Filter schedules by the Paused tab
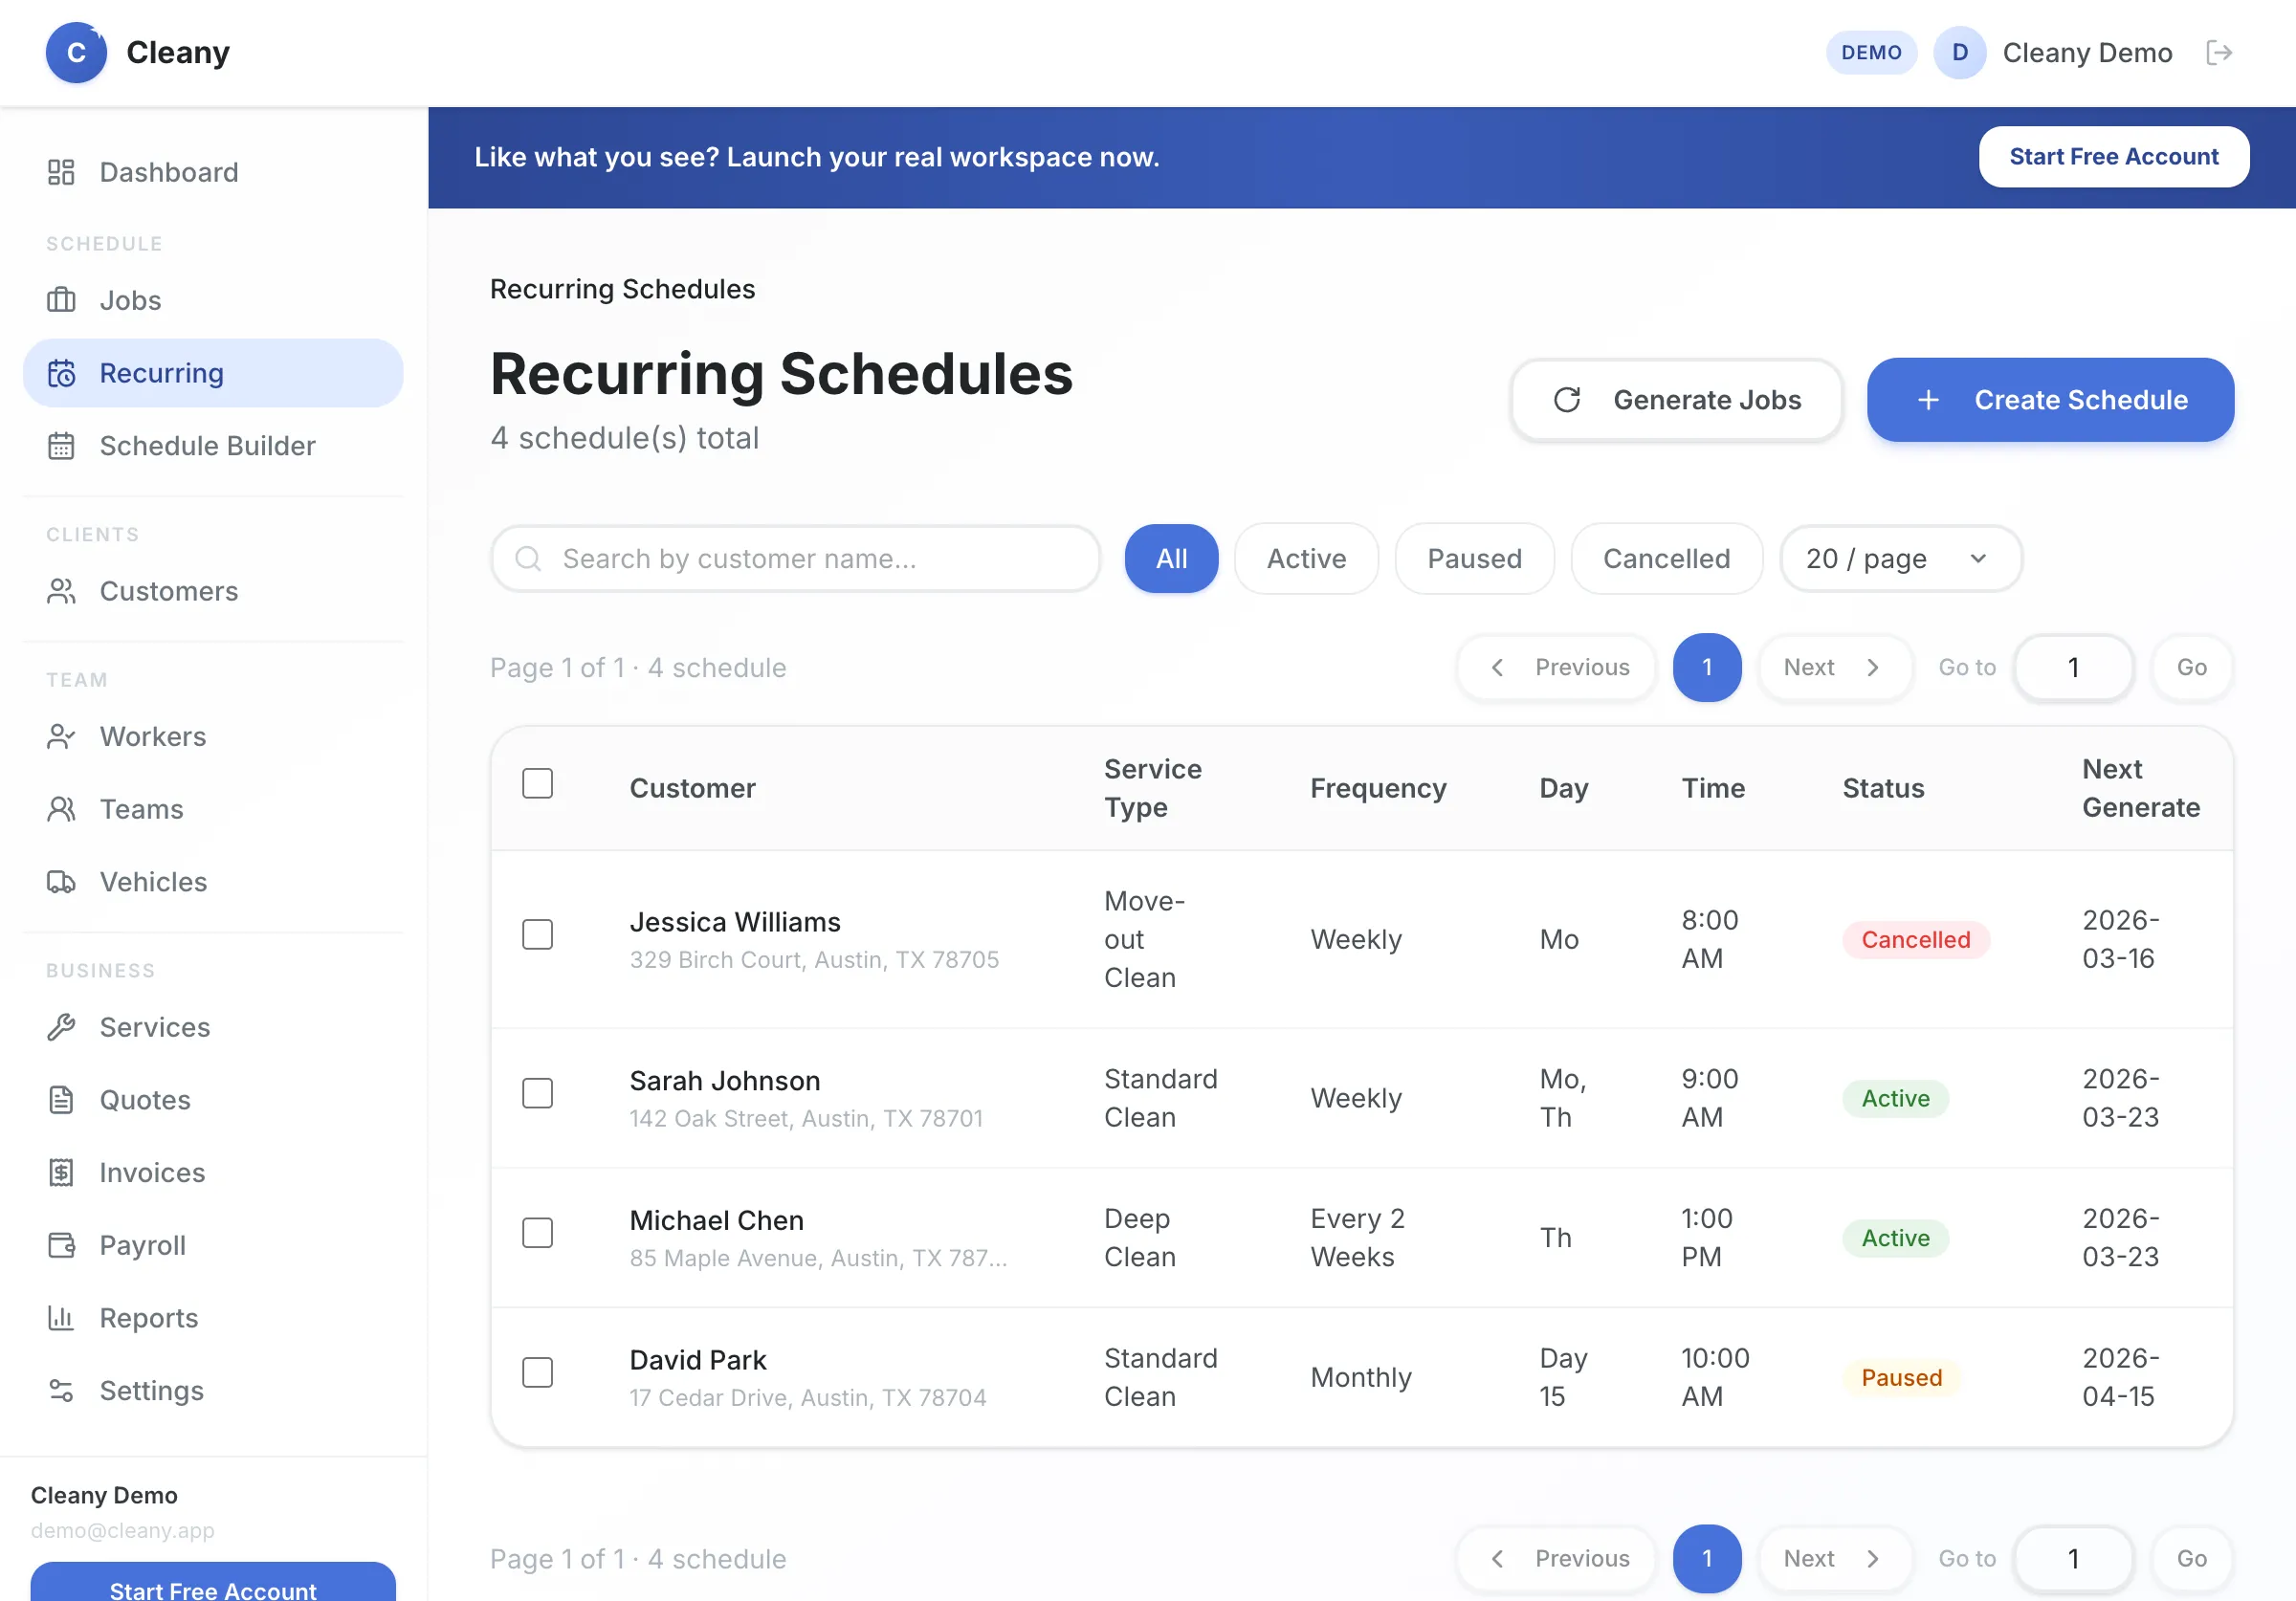This screenshot has width=2296, height=1601. tap(1473, 558)
